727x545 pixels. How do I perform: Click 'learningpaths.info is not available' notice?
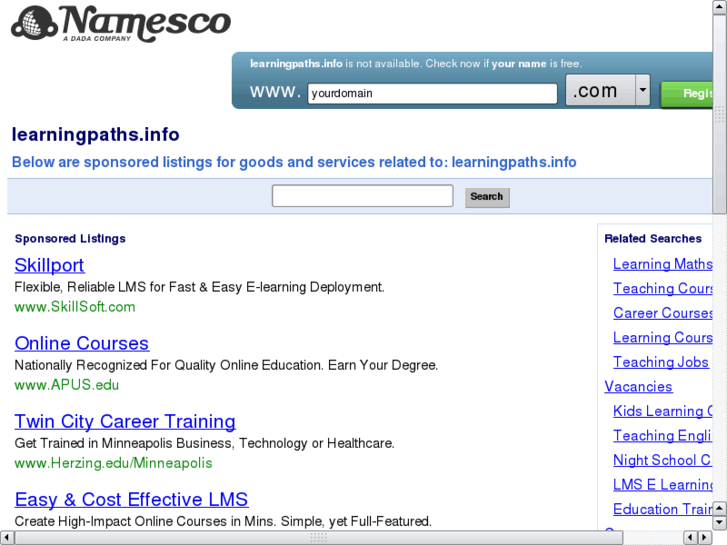tap(416, 64)
